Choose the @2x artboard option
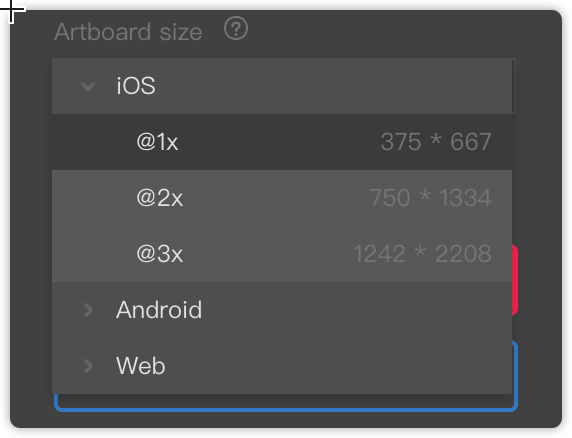This screenshot has width=572, height=438. (282, 198)
